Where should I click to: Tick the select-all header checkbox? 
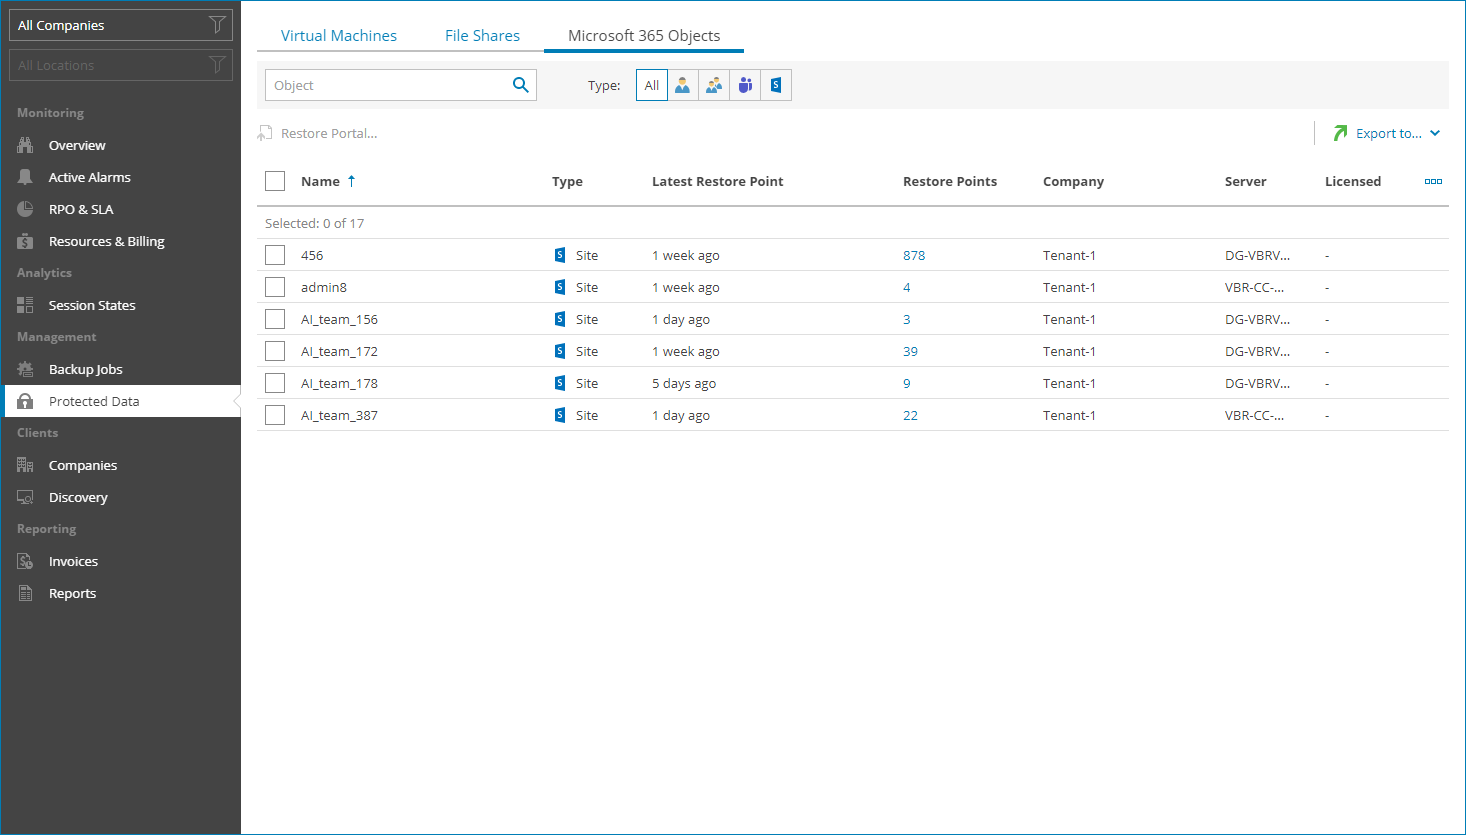(x=275, y=181)
